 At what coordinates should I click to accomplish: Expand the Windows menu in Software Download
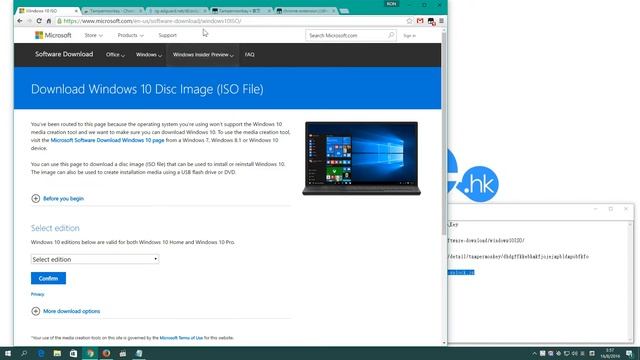pos(149,55)
